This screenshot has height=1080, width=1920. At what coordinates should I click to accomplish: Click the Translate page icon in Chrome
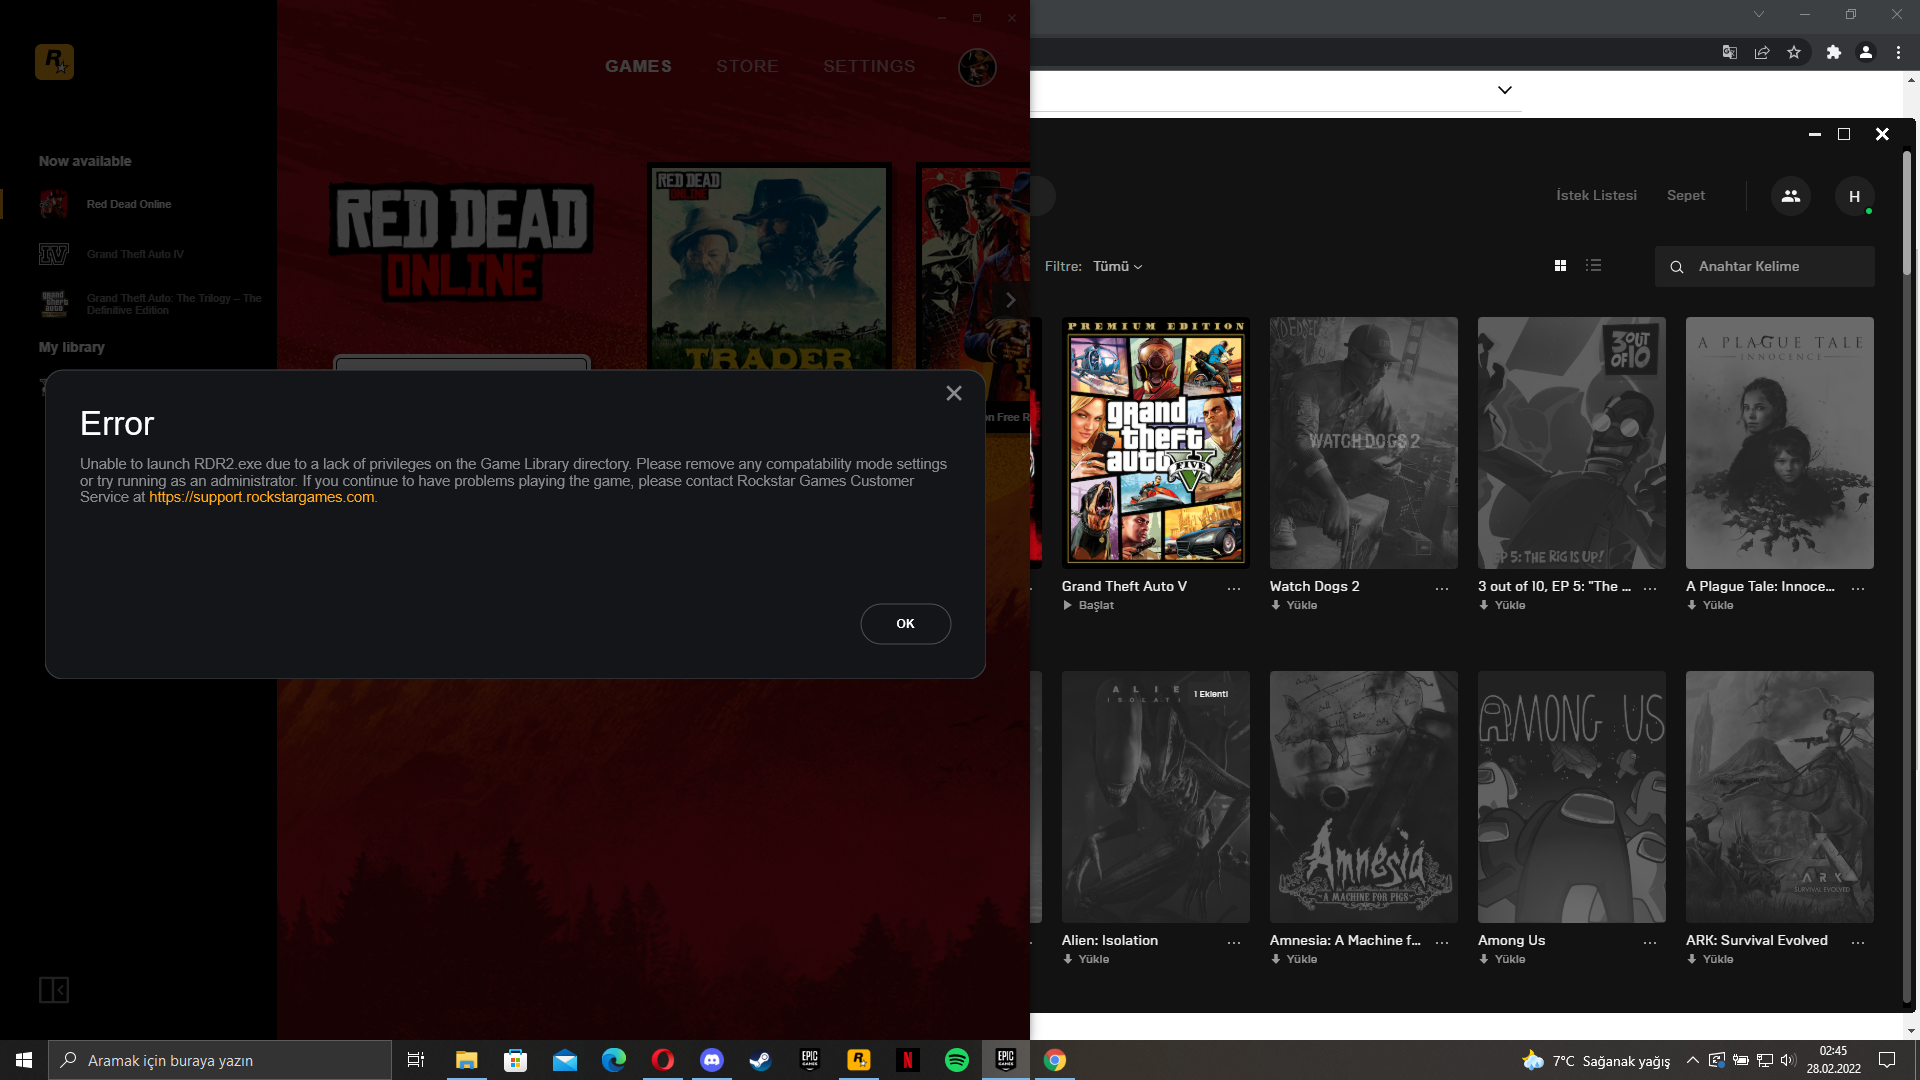coord(1729,52)
